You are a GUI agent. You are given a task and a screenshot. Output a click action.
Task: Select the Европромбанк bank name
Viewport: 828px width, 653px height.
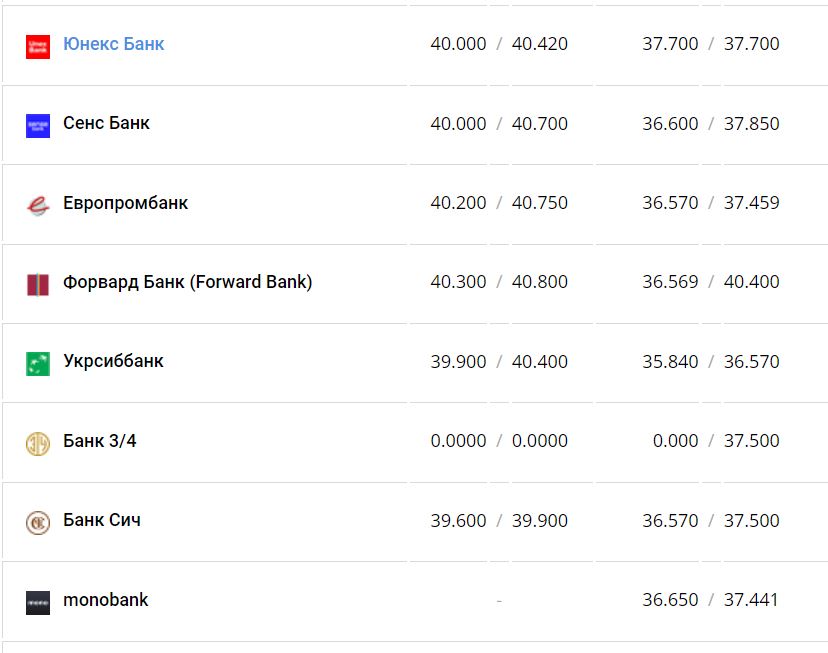pyautogui.click(x=125, y=203)
